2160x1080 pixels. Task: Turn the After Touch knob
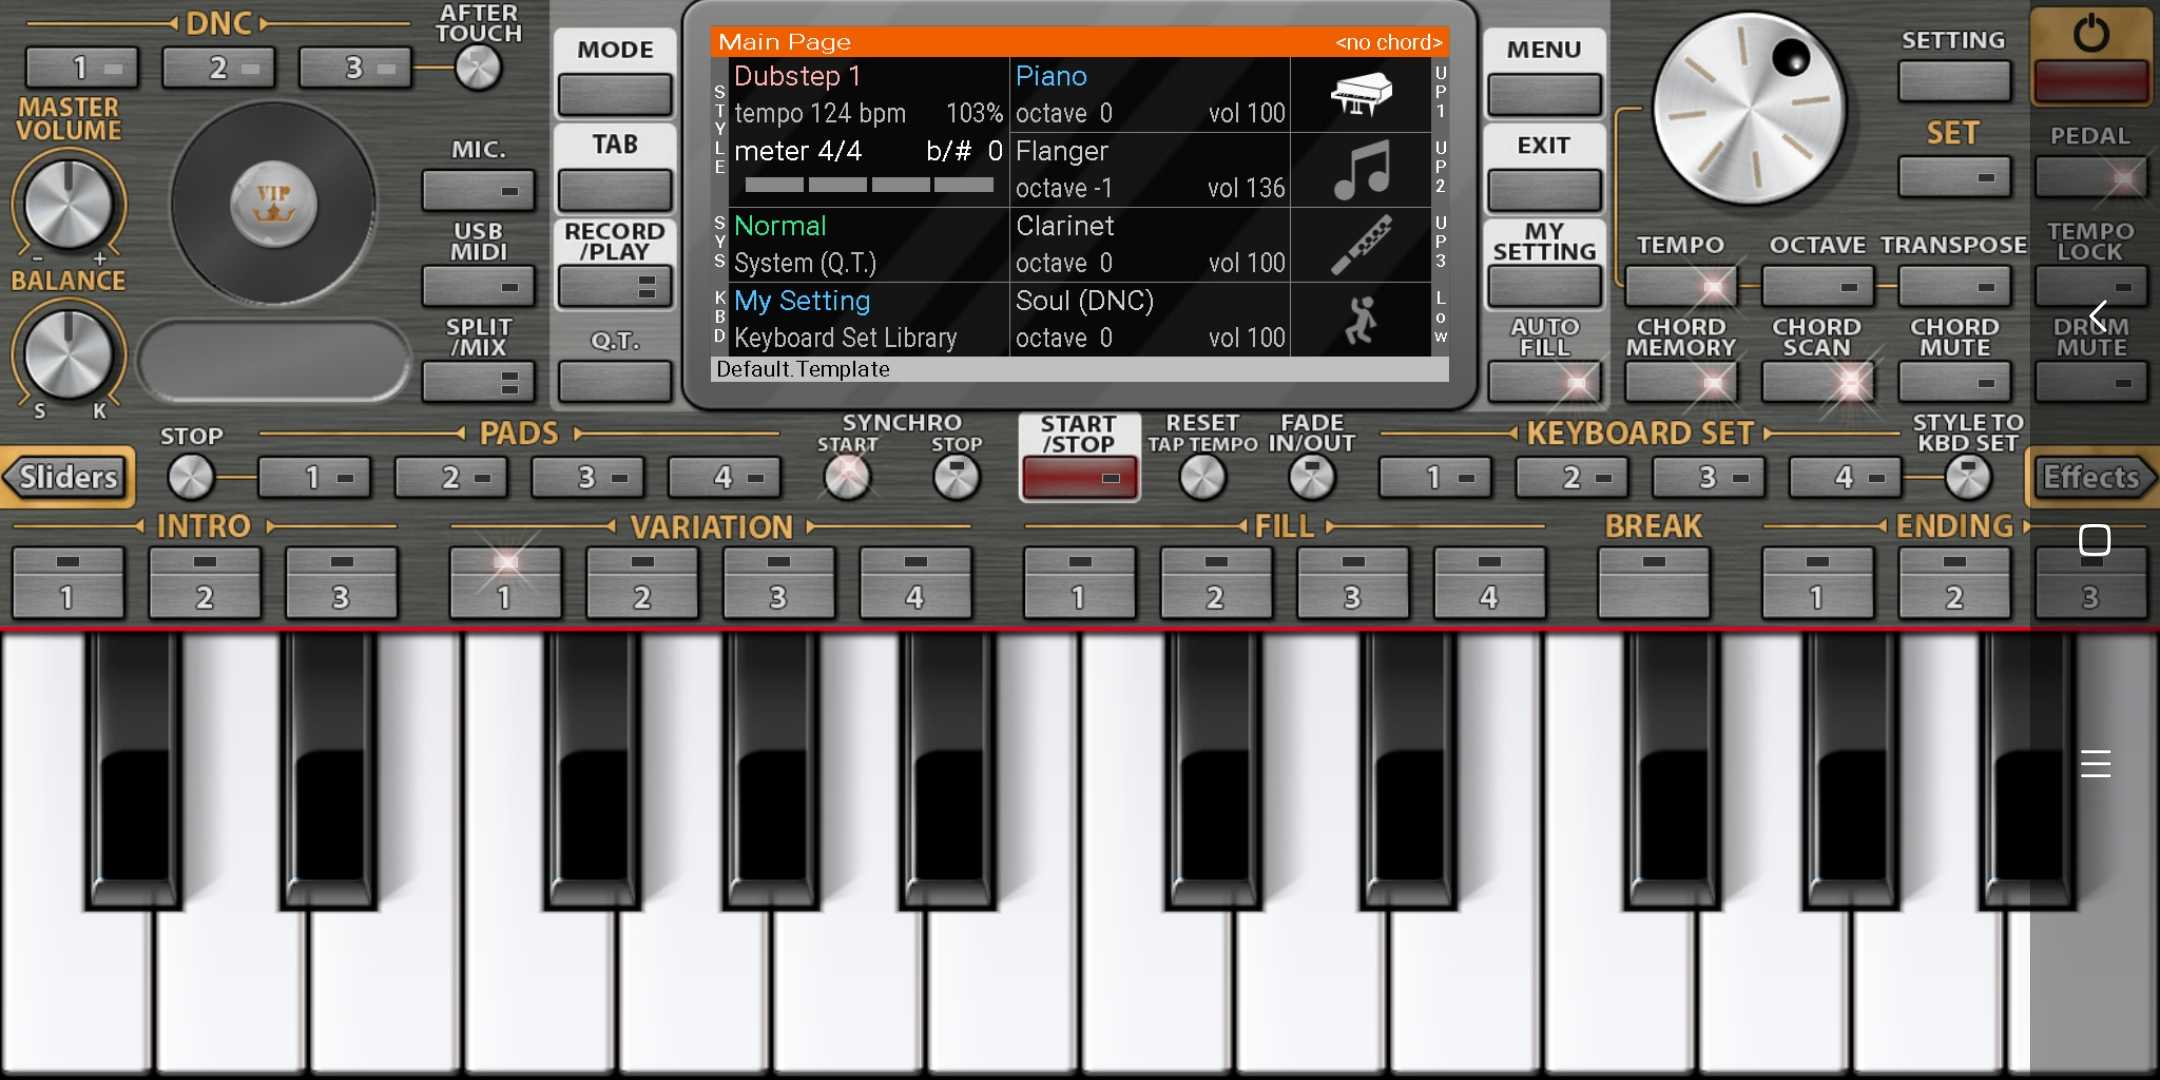478,68
